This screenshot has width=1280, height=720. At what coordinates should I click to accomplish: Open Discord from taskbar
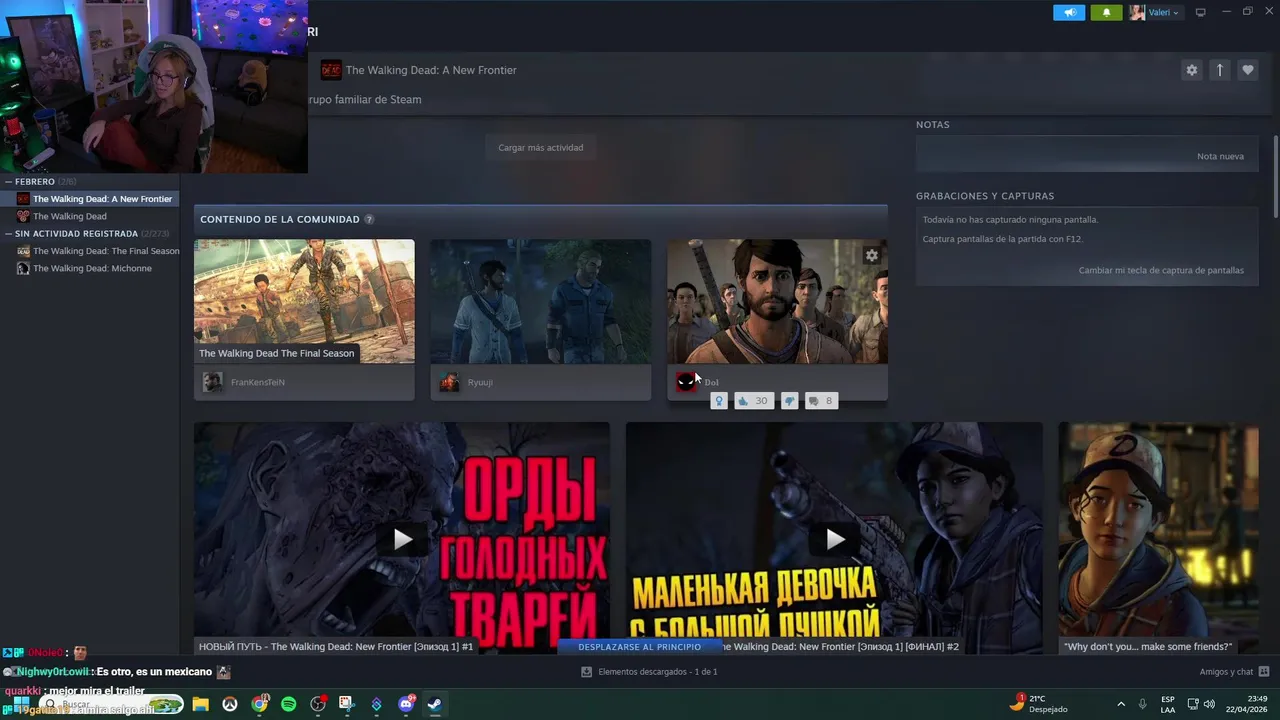coord(406,704)
